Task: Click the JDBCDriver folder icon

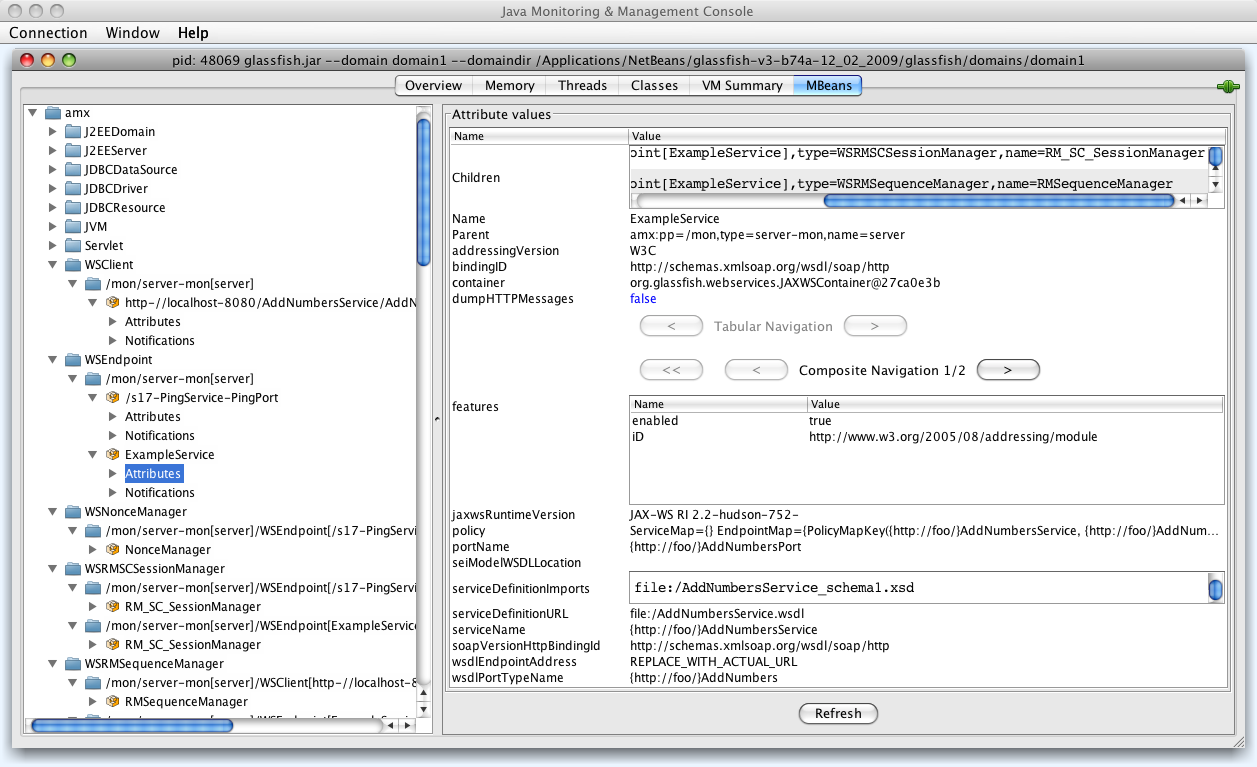Action: (x=72, y=189)
